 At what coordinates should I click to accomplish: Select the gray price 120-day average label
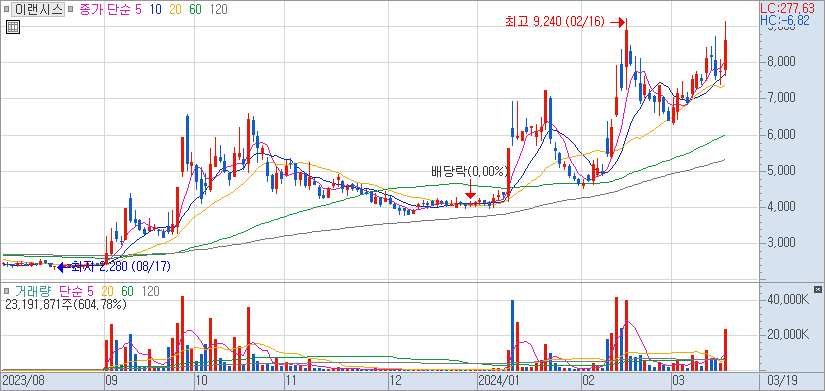(x=218, y=9)
